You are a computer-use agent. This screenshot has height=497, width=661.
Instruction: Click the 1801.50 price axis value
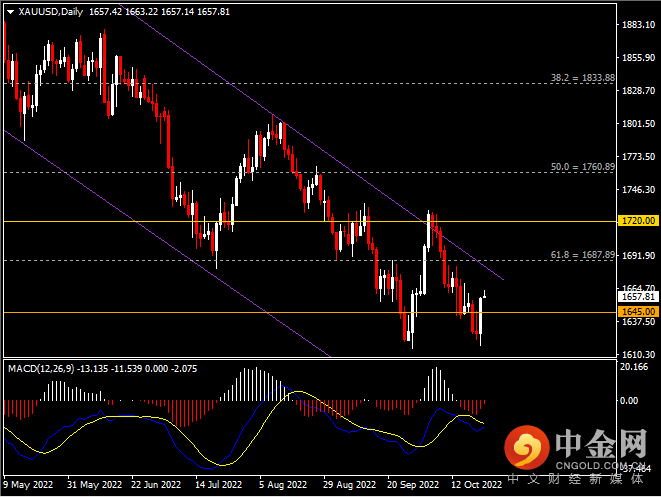(639, 124)
